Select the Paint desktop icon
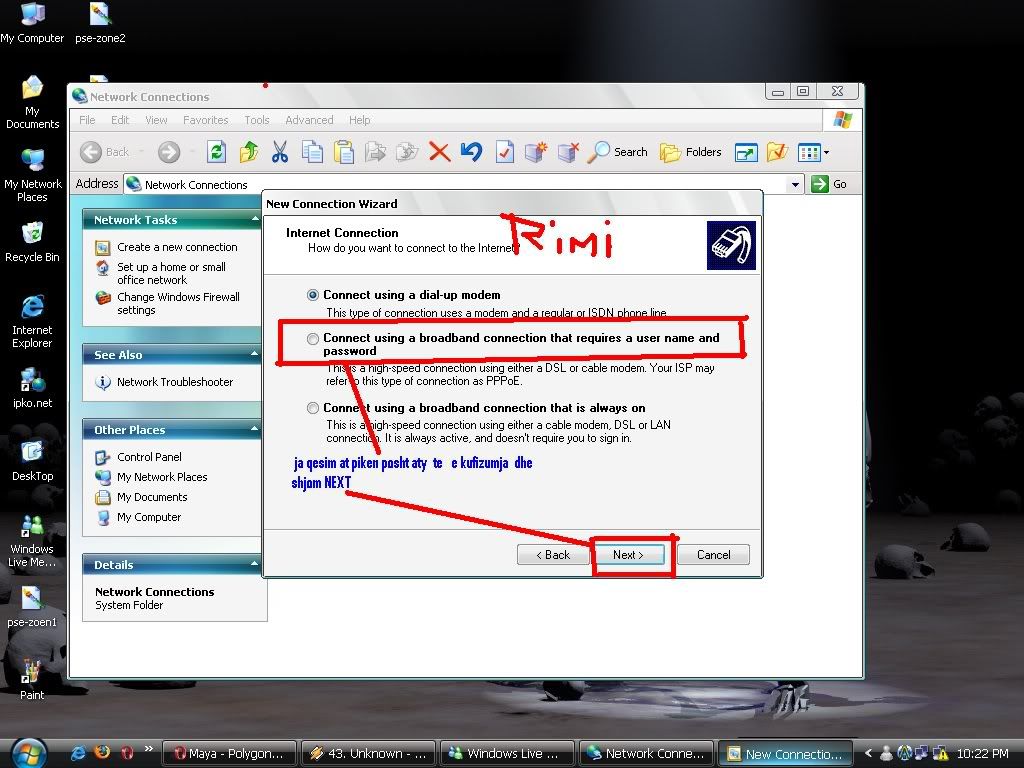1024x768 pixels. [x=32, y=680]
